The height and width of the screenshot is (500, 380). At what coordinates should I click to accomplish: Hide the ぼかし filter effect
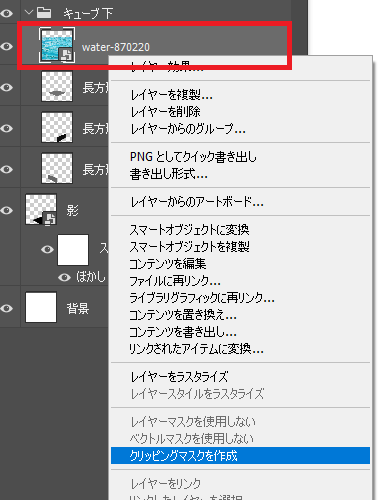click(64, 277)
